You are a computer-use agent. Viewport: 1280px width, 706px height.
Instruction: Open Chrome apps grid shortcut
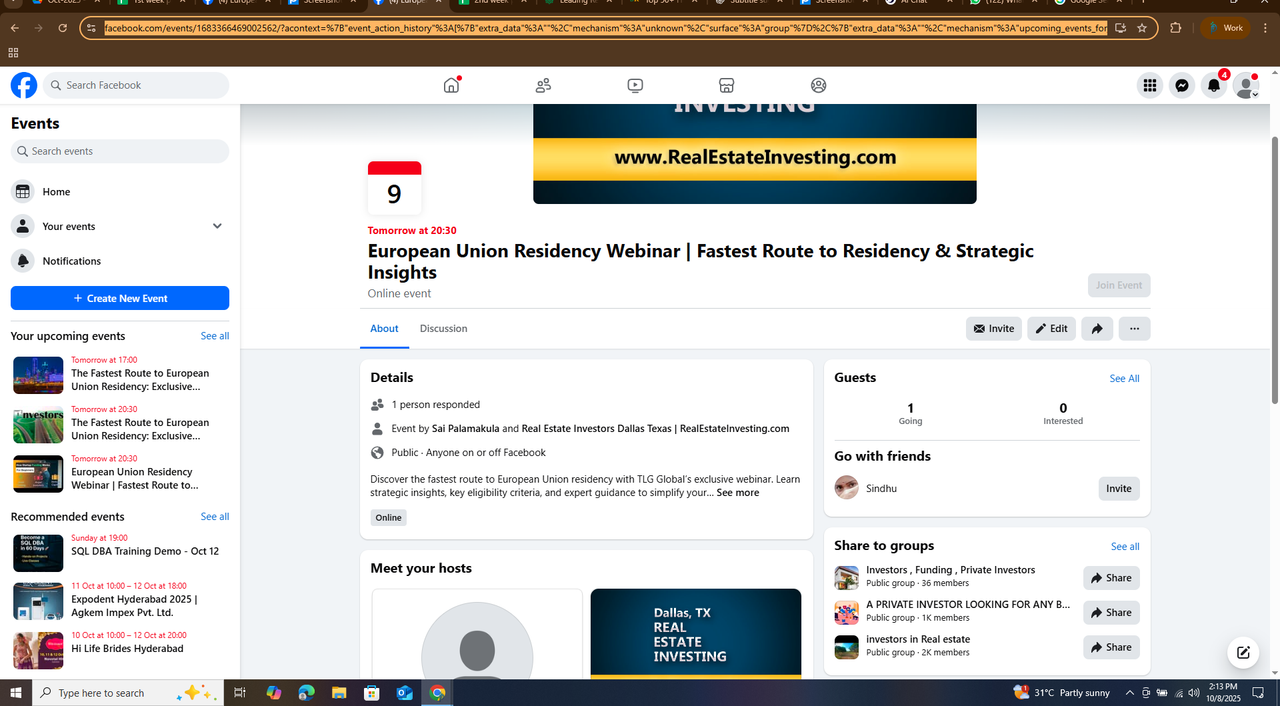point(14,52)
